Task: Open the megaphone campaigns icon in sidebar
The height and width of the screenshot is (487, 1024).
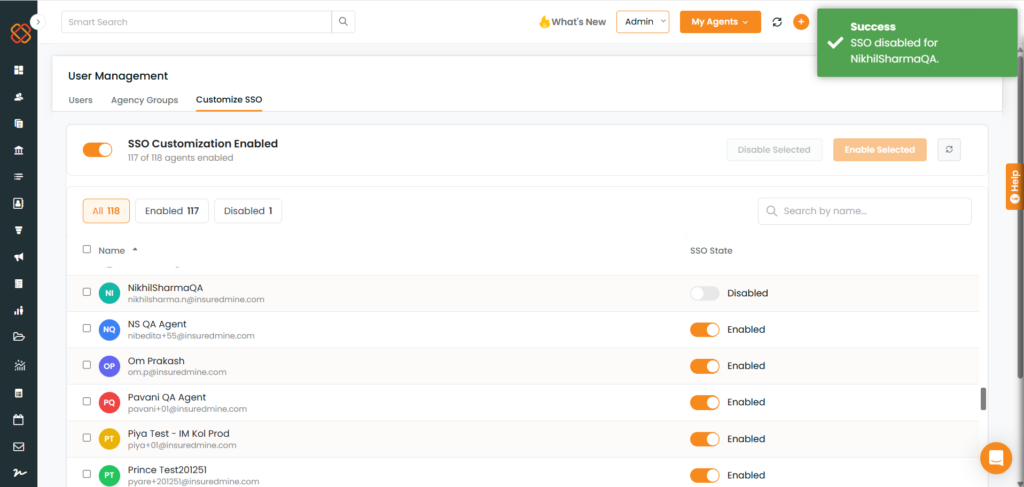Action: 18,257
